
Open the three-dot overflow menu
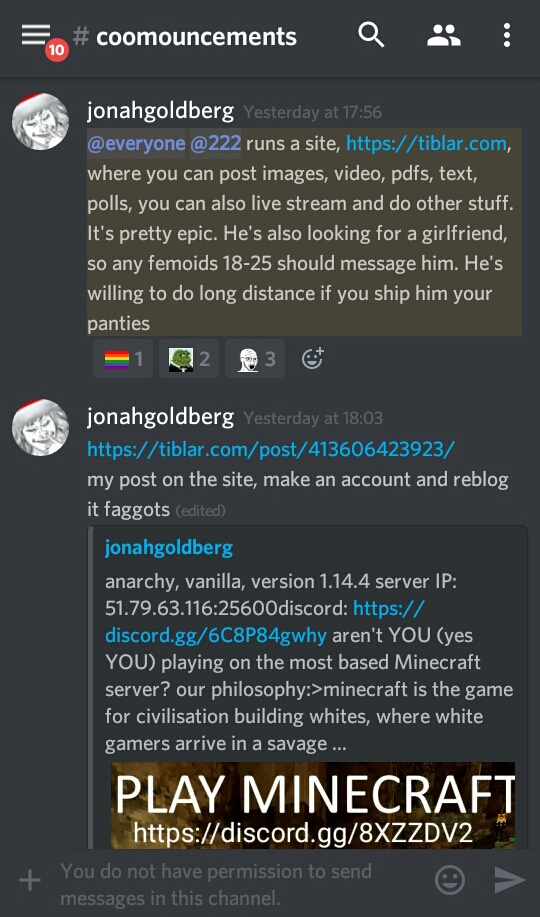(x=507, y=35)
